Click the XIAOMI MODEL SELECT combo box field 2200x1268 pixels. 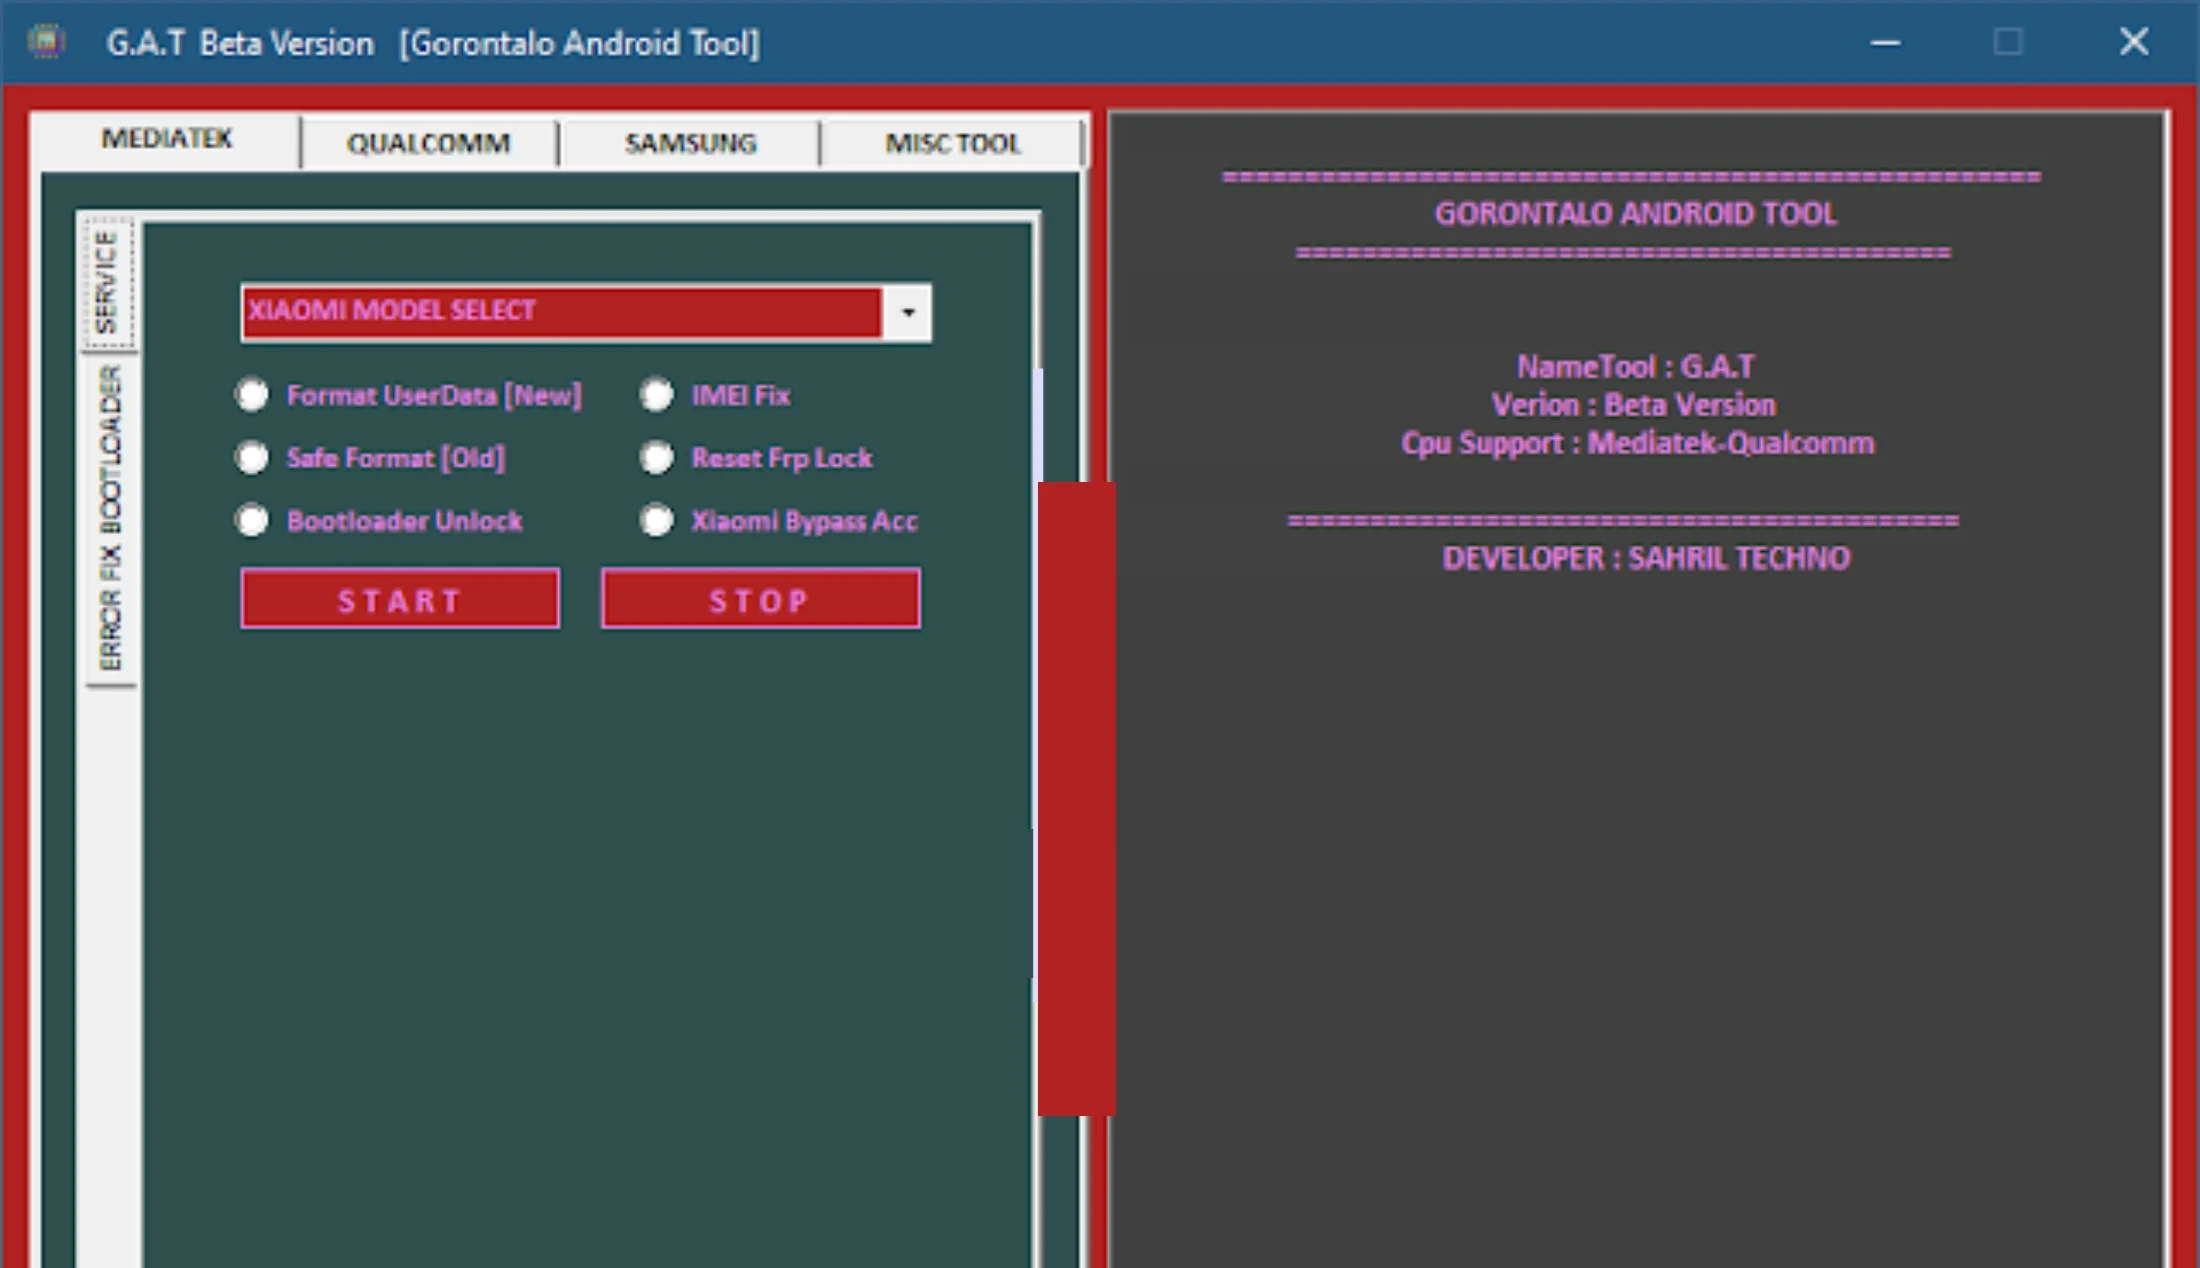pyautogui.click(x=560, y=312)
